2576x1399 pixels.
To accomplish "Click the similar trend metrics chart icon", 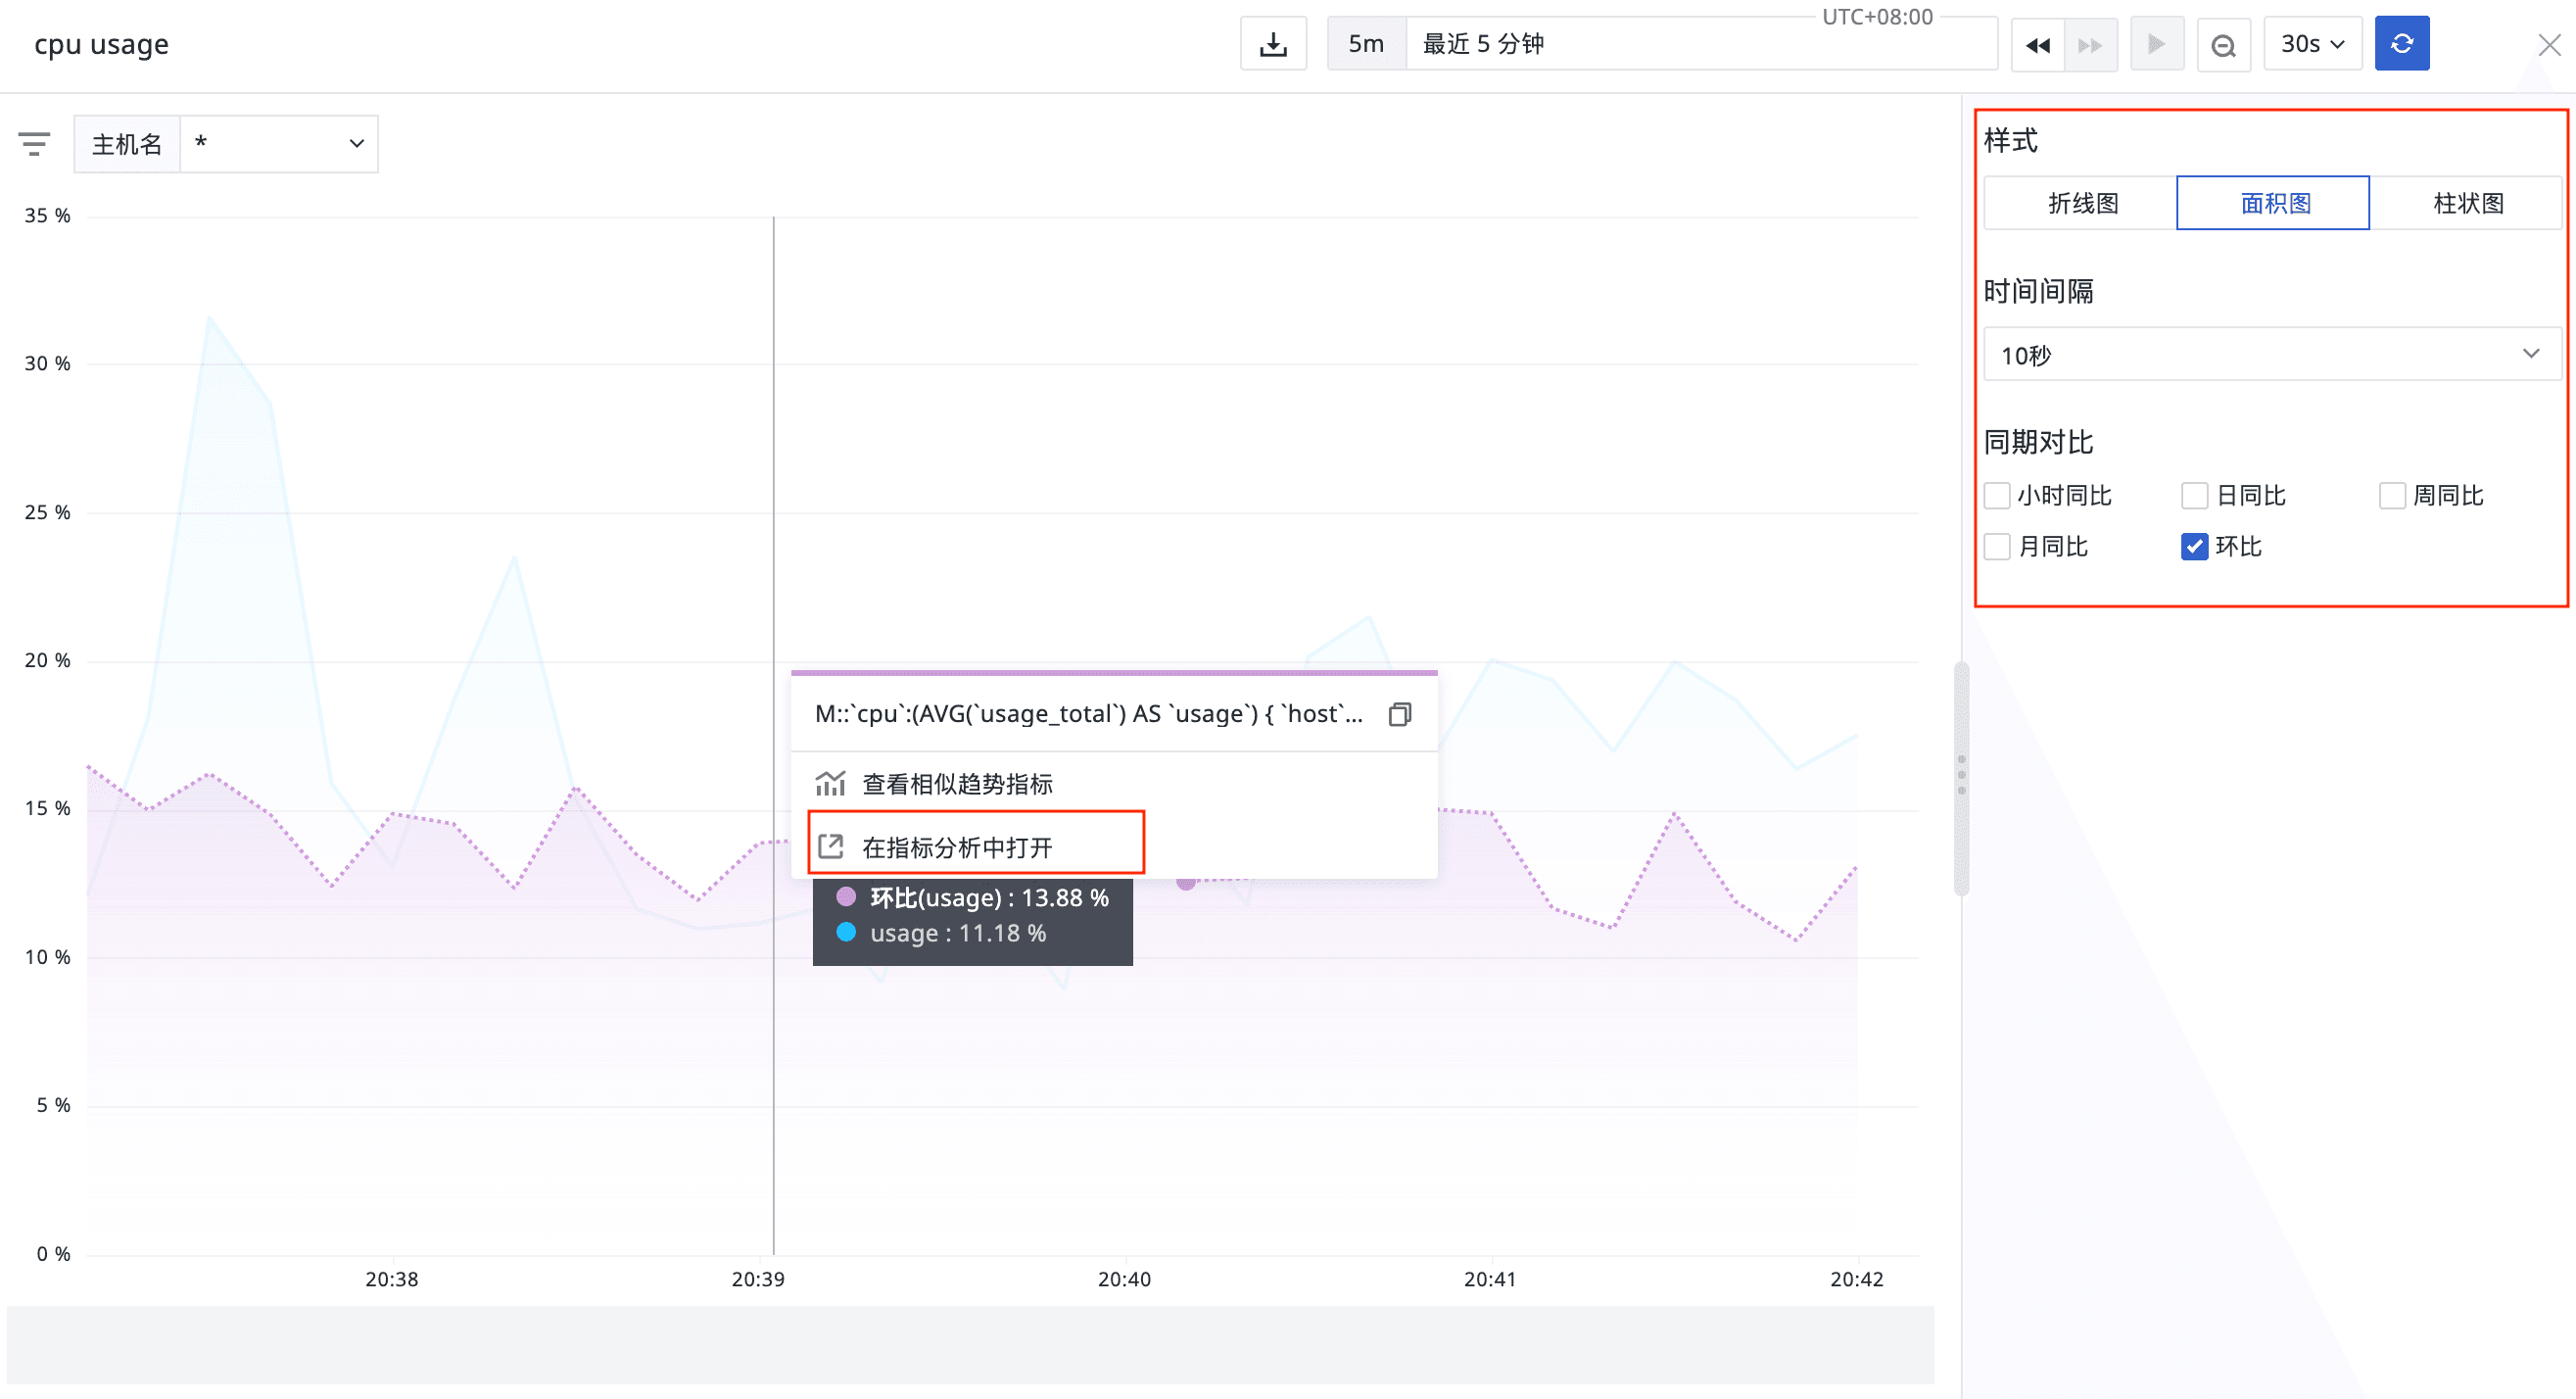I will (x=830, y=783).
